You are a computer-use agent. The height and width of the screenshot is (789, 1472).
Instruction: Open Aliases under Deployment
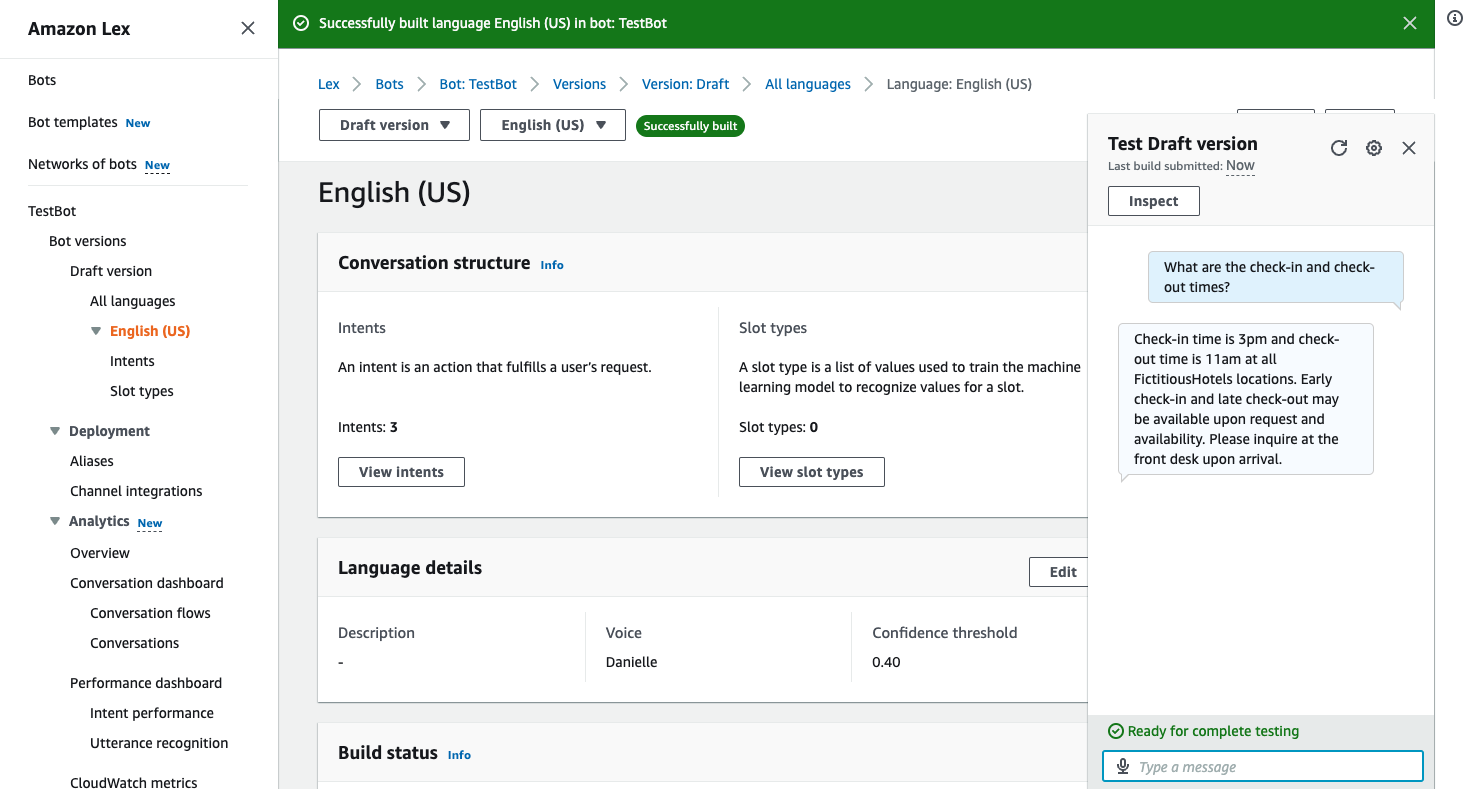[92, 461]
